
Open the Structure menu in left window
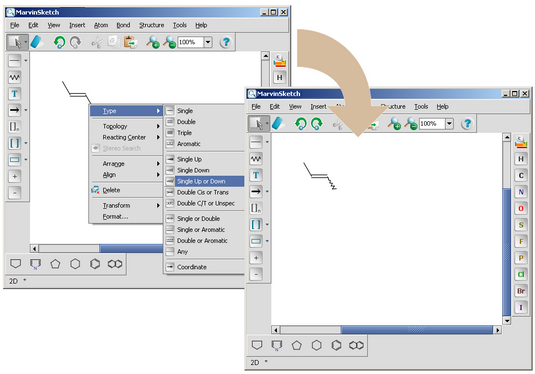pos(151,25)
